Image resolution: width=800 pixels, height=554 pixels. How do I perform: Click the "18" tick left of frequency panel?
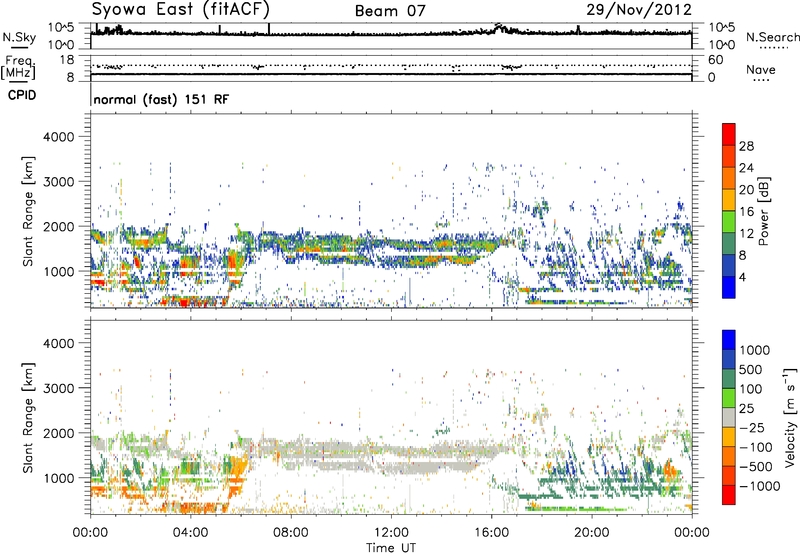click(66, 60)
